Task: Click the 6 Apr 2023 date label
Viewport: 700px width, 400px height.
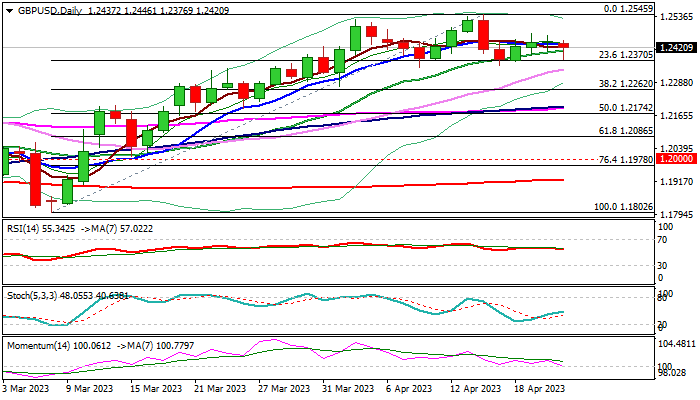Action: (x=408, y=389)
